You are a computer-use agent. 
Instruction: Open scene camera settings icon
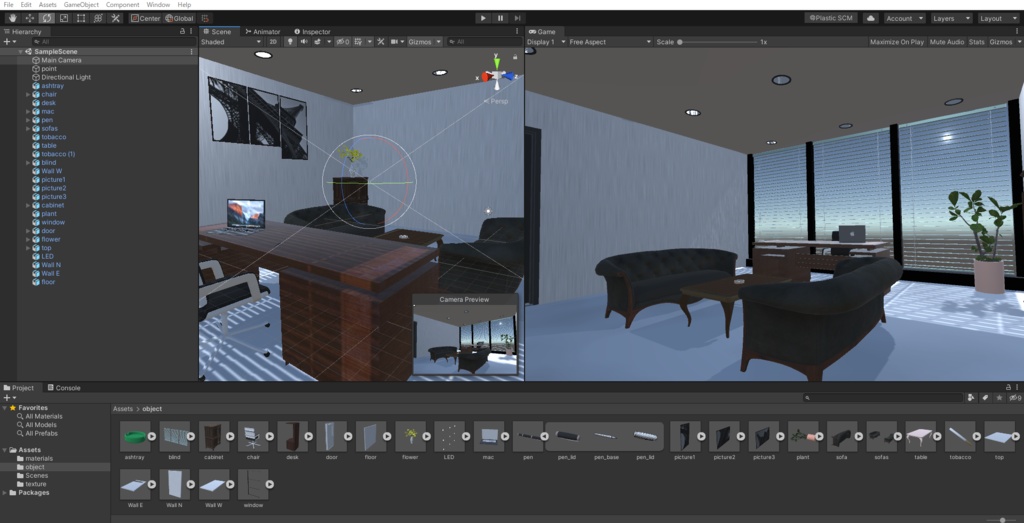(394, 42)
